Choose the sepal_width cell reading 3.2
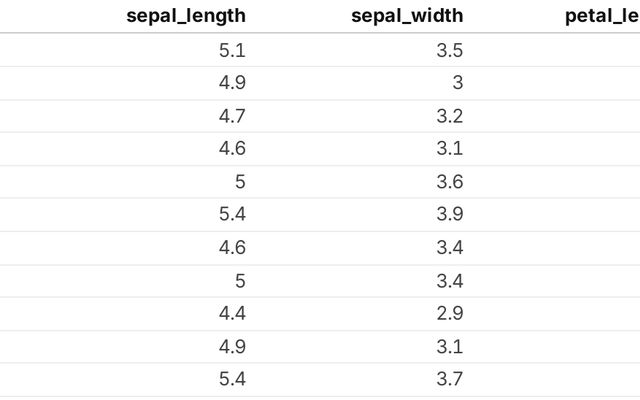Screen dimensions: 640x400 click(x=450, y=116)
